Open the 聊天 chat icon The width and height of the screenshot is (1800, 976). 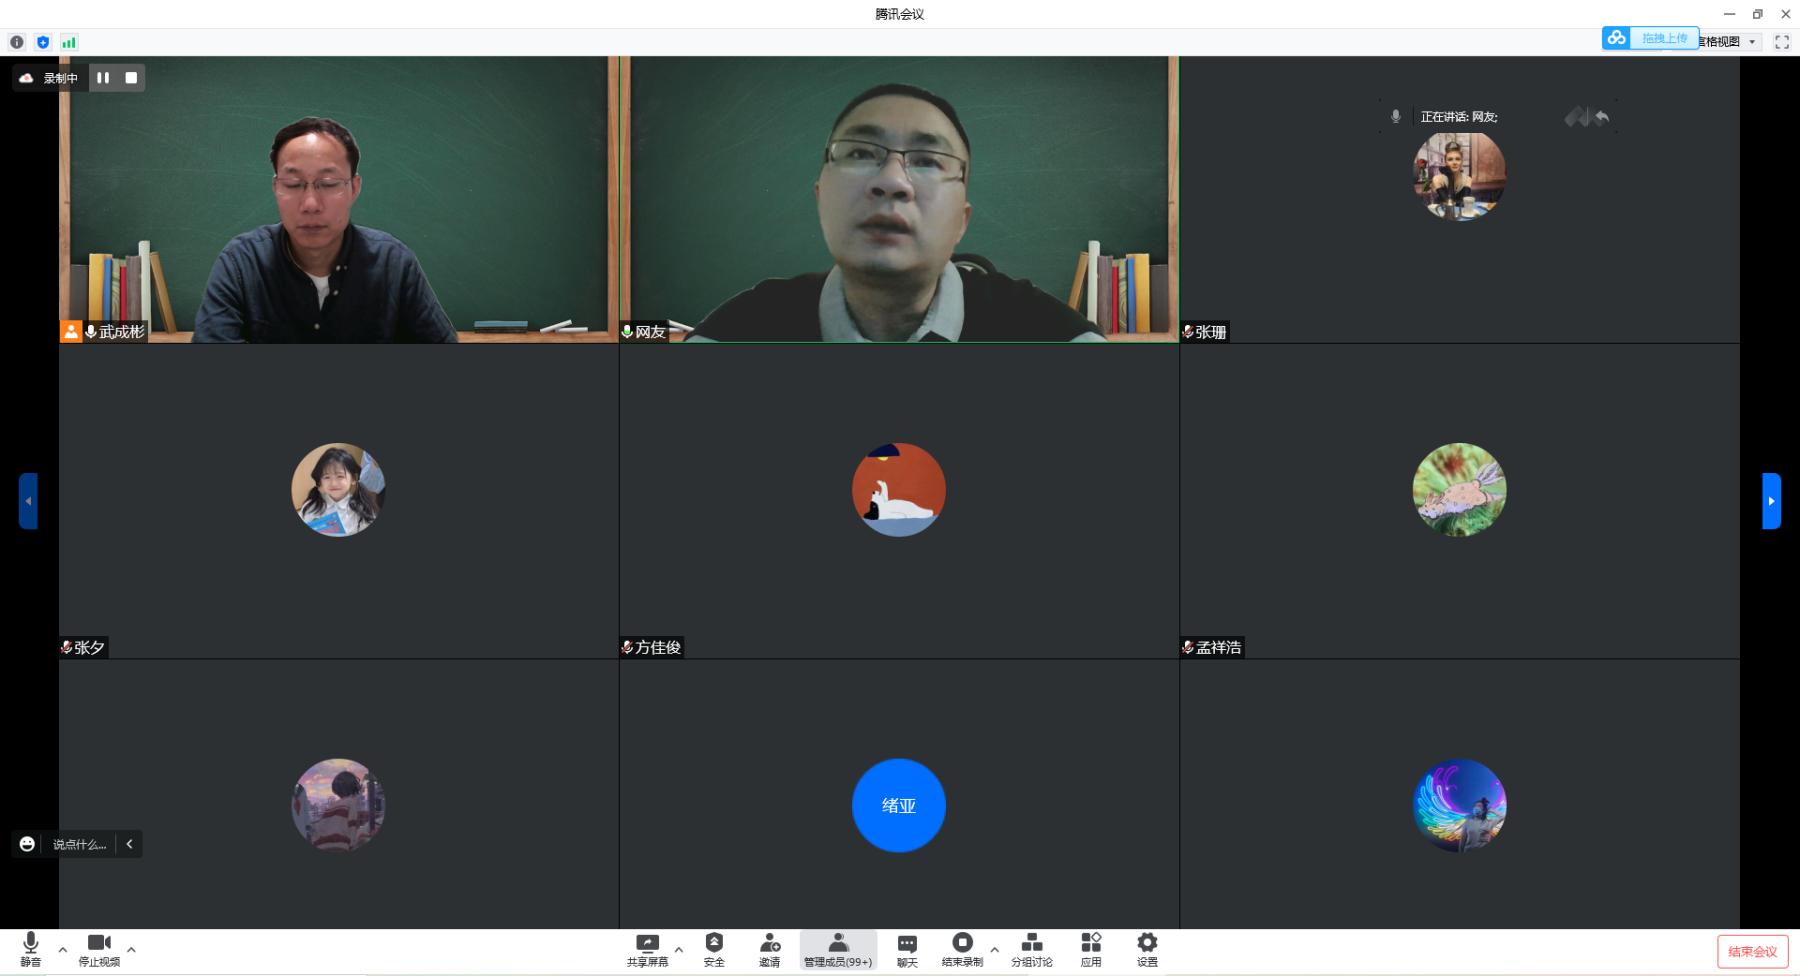coord(906,949)
